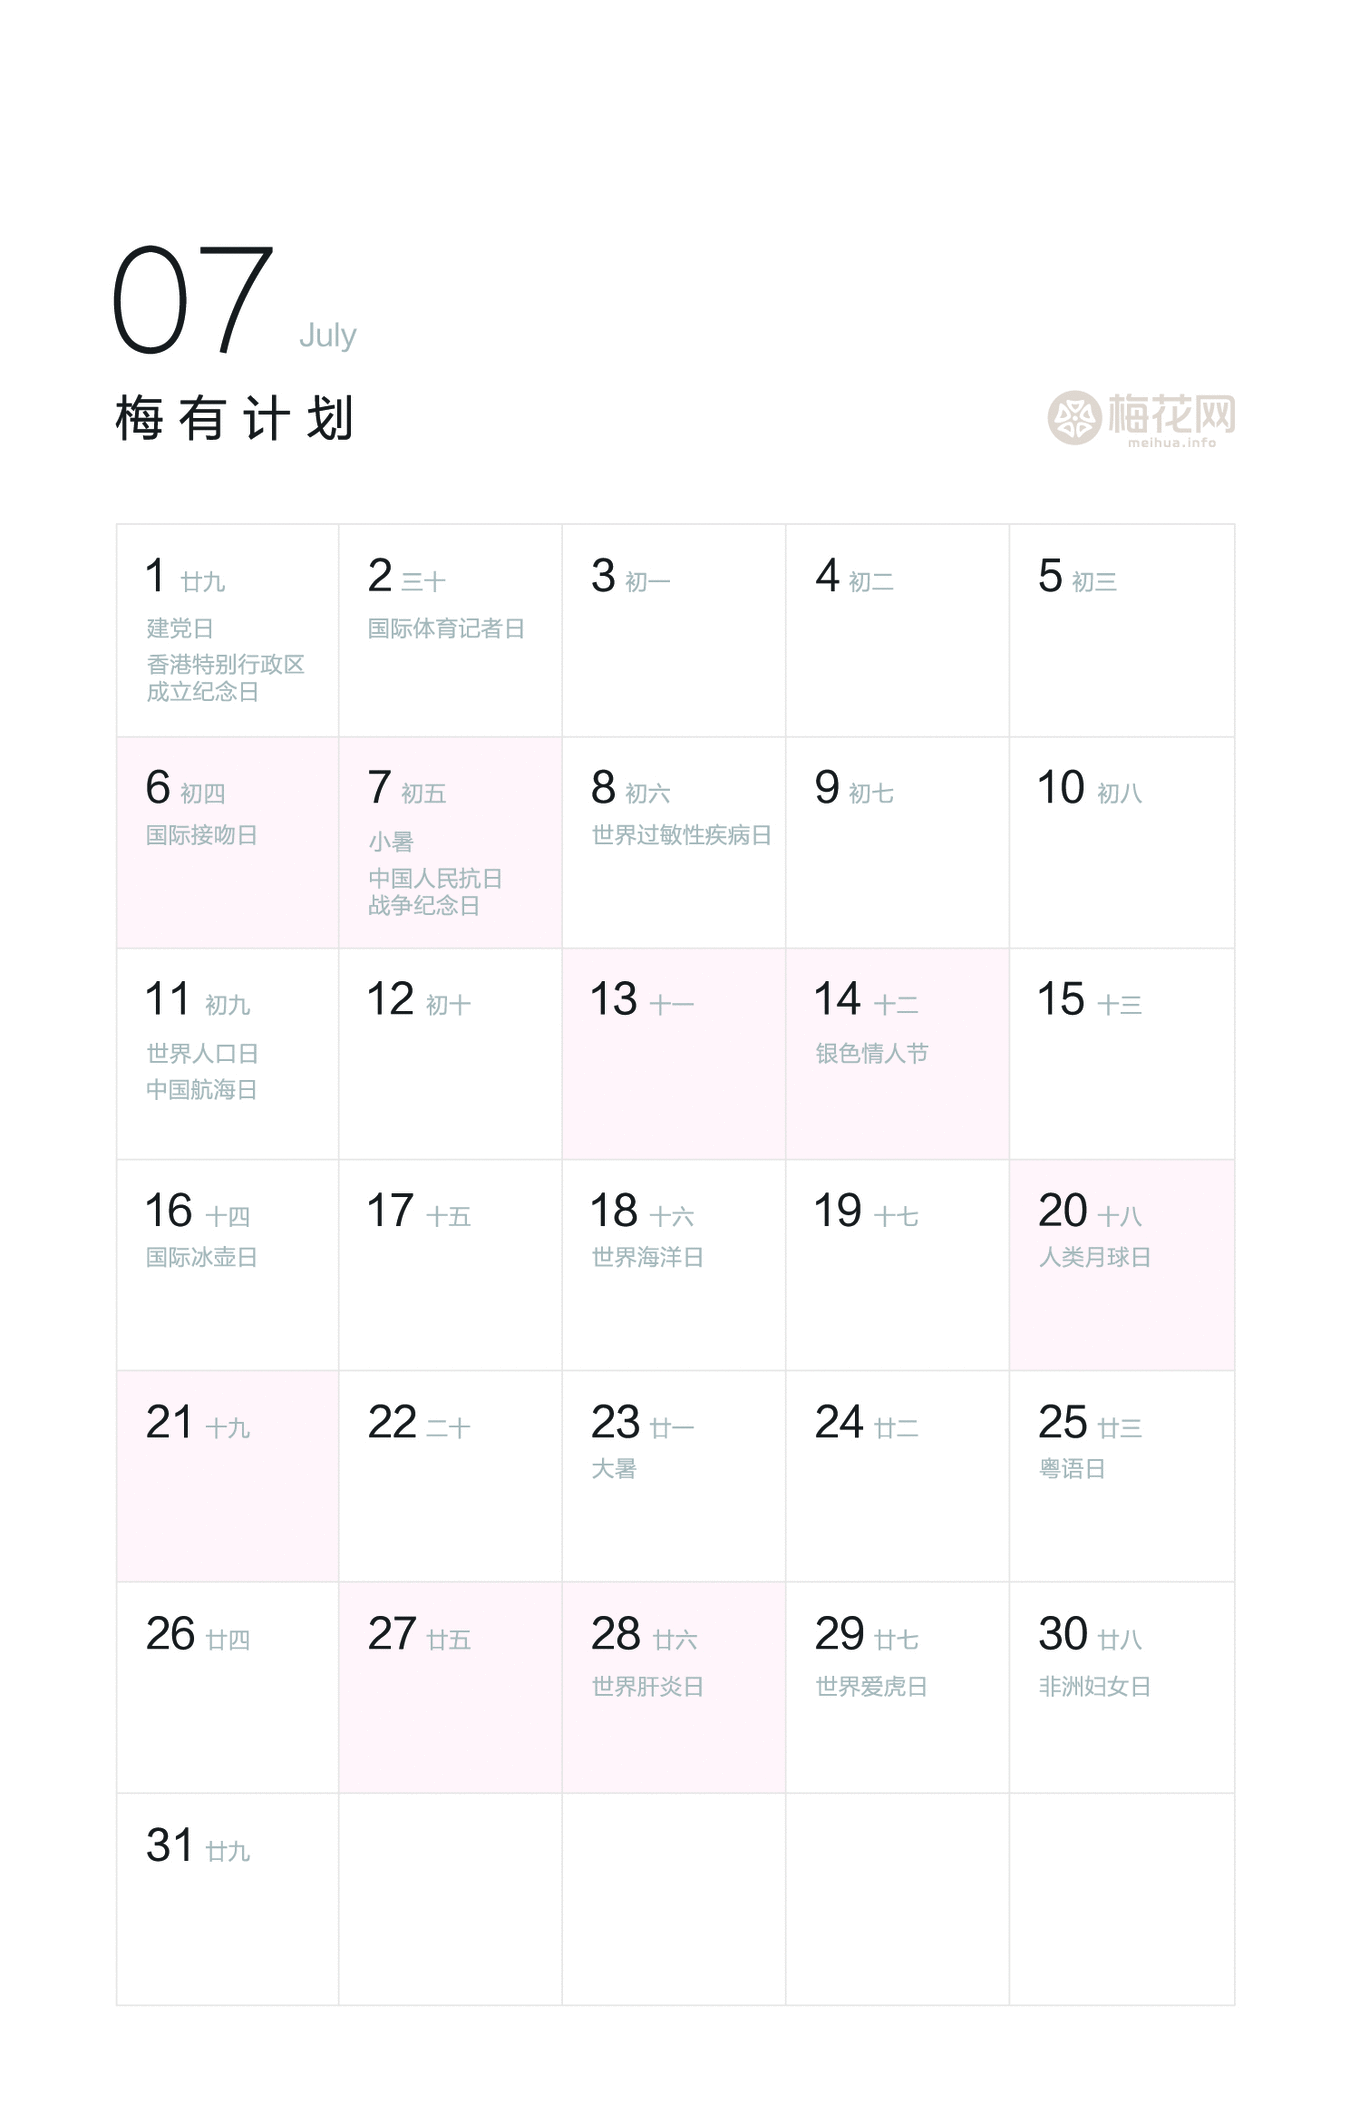Screen dimensions: 1350x2122
Task: Click the July month label
Action: (x=327, y=335)
